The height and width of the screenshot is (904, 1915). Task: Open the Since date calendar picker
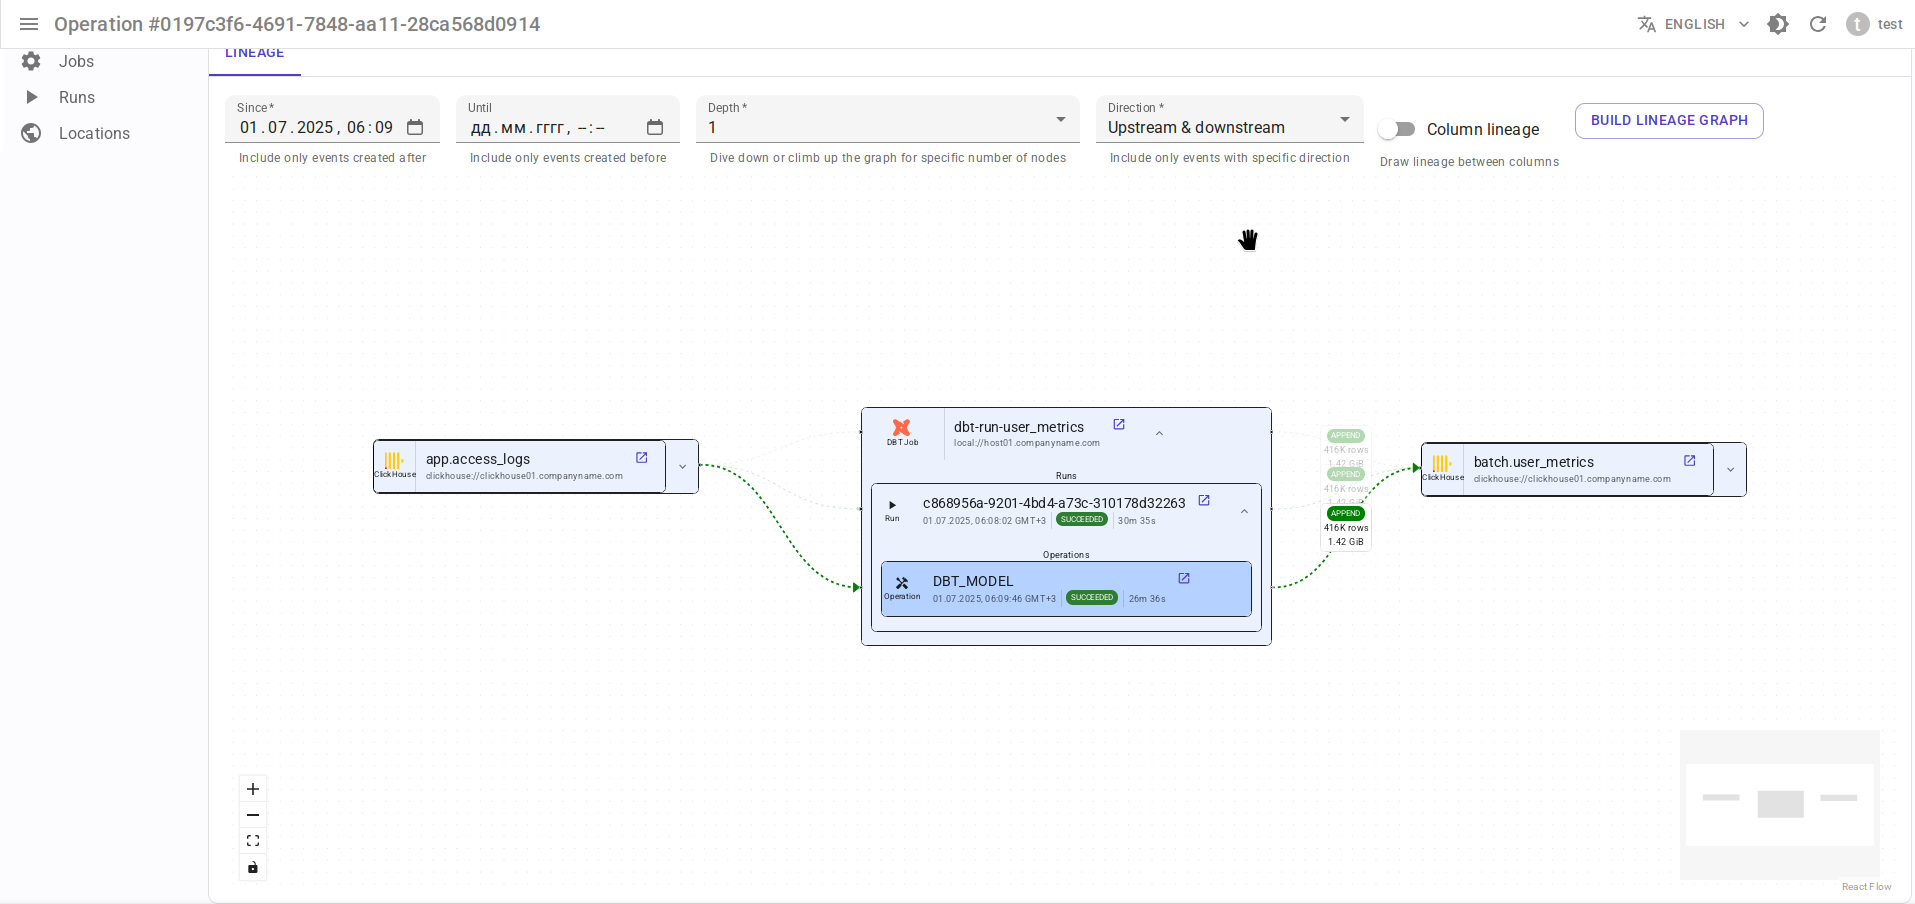coord(415,128)
